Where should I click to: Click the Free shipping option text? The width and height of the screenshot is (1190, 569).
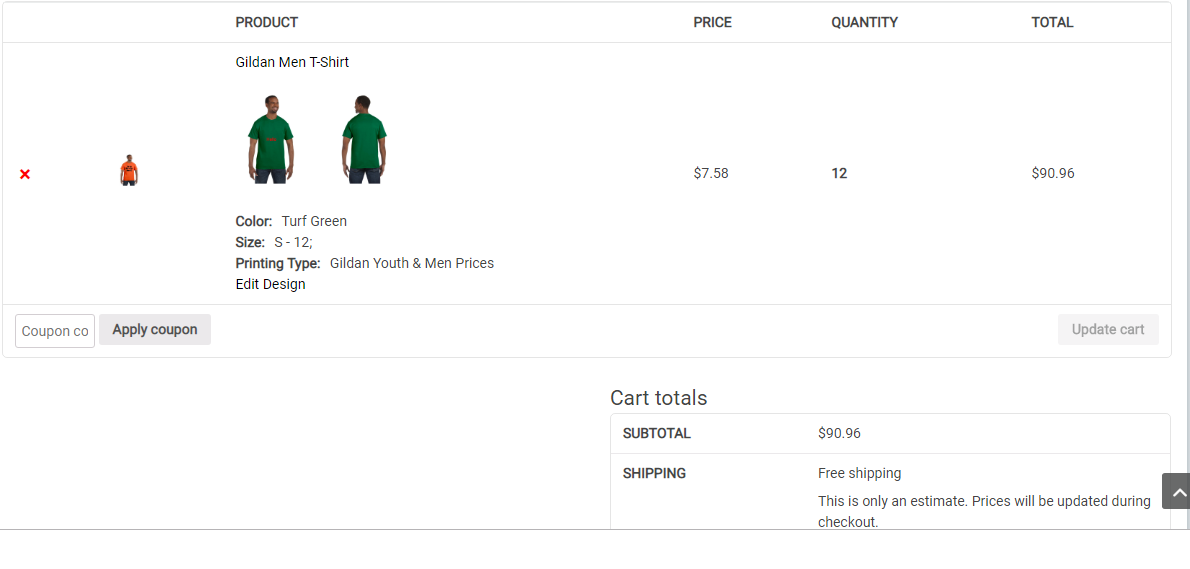click(x=860, y=473)
